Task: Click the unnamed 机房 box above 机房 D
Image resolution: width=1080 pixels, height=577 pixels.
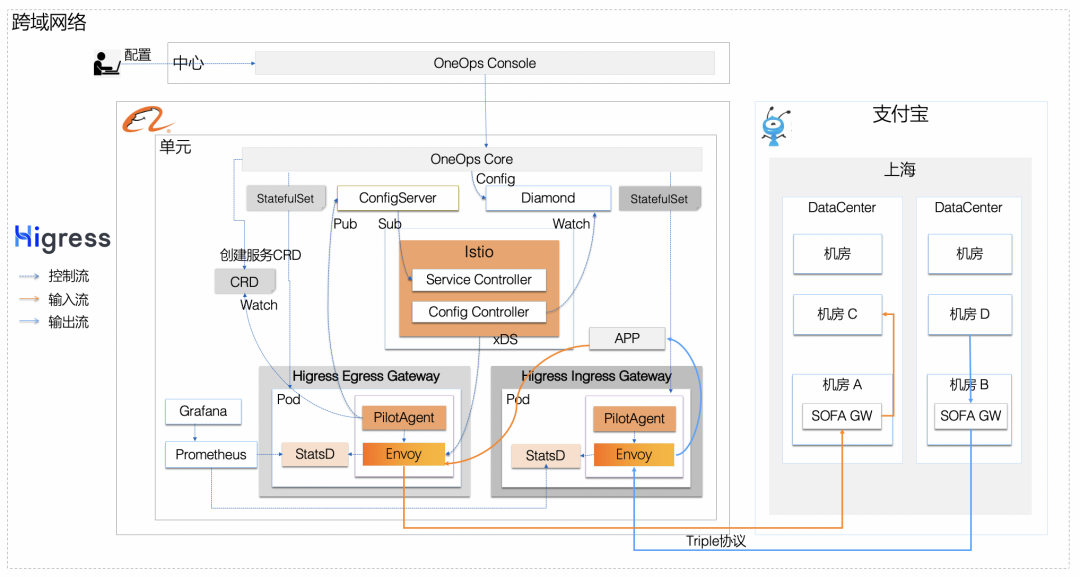Action: tap(970, 254)
